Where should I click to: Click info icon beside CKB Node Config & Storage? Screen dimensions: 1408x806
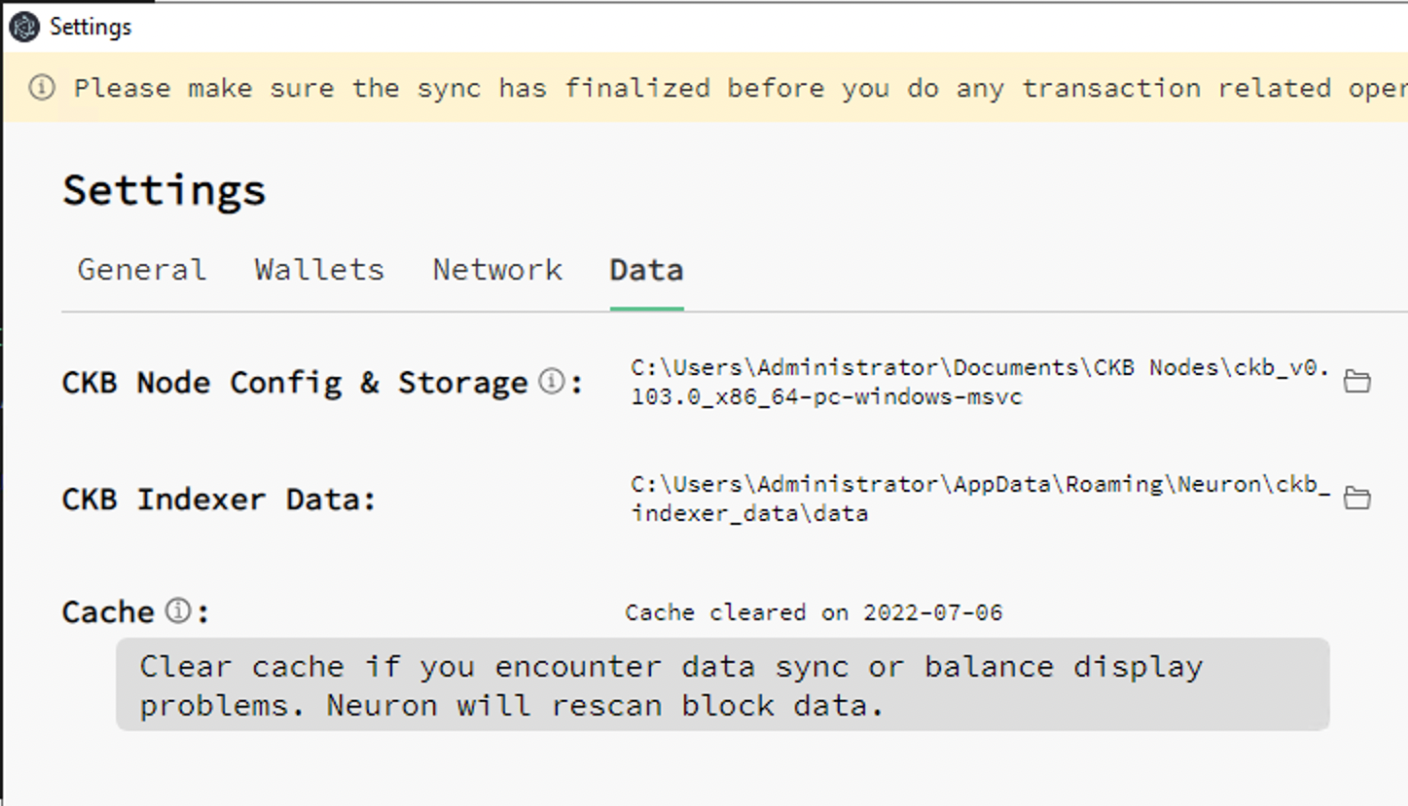point(551,381)
